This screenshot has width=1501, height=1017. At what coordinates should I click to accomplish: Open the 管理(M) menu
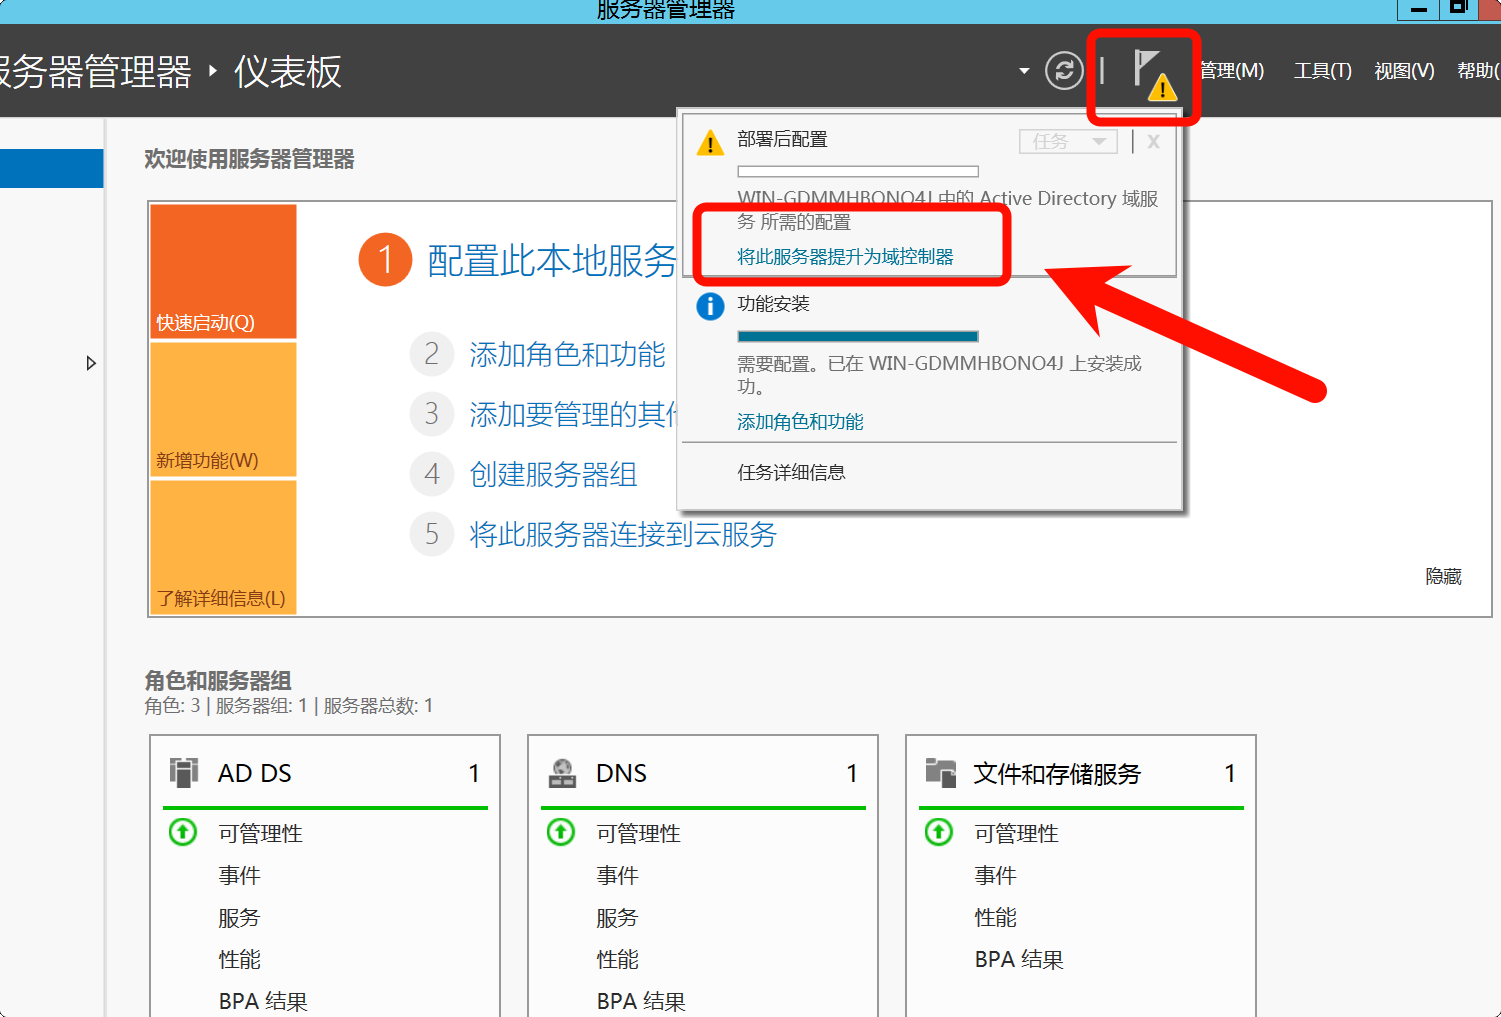pos(1232,71)
